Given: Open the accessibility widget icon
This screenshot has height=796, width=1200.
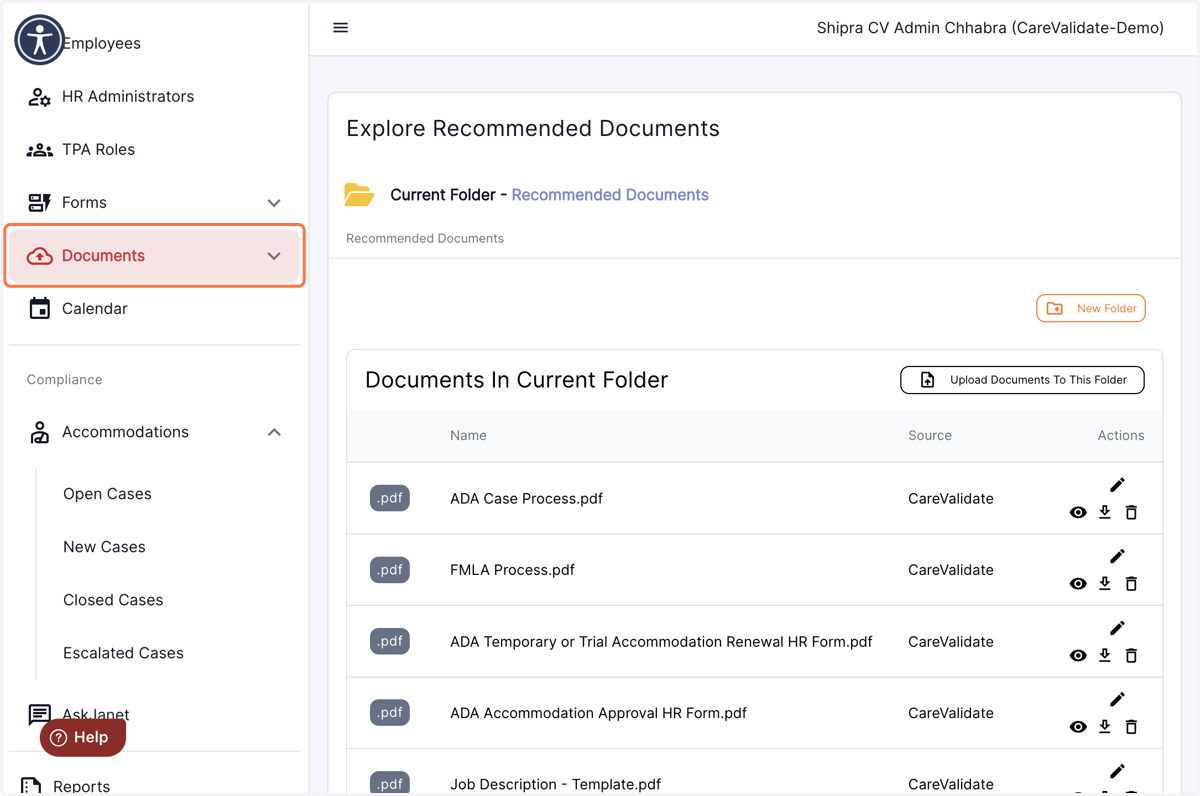Looking at the screenshot, I should (x=40, y=40).
